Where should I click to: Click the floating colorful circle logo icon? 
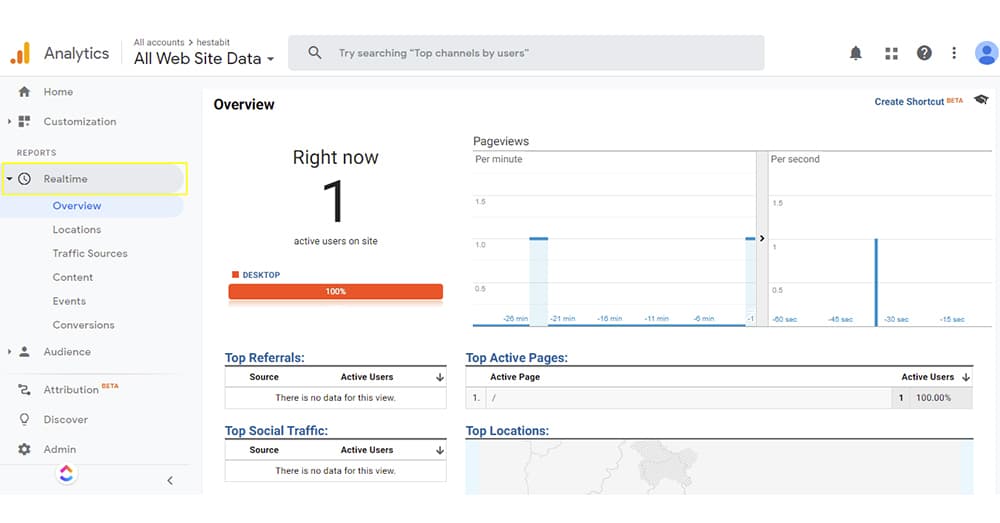coord(66,474)
